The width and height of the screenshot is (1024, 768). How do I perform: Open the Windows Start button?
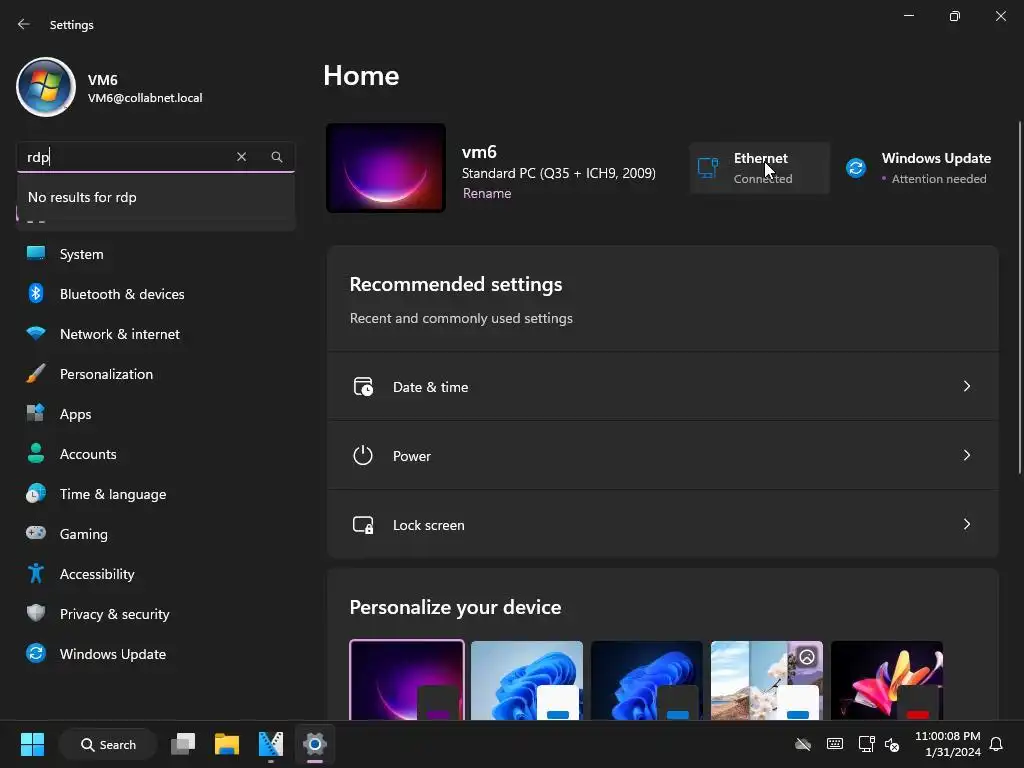pos(32,744)
